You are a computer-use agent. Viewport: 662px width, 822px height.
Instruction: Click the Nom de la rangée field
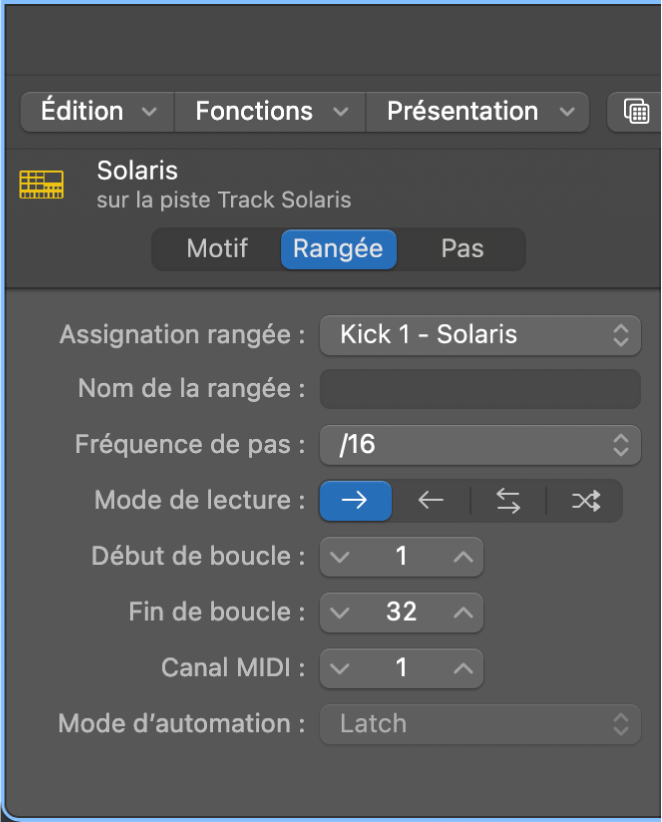point(480,389)
